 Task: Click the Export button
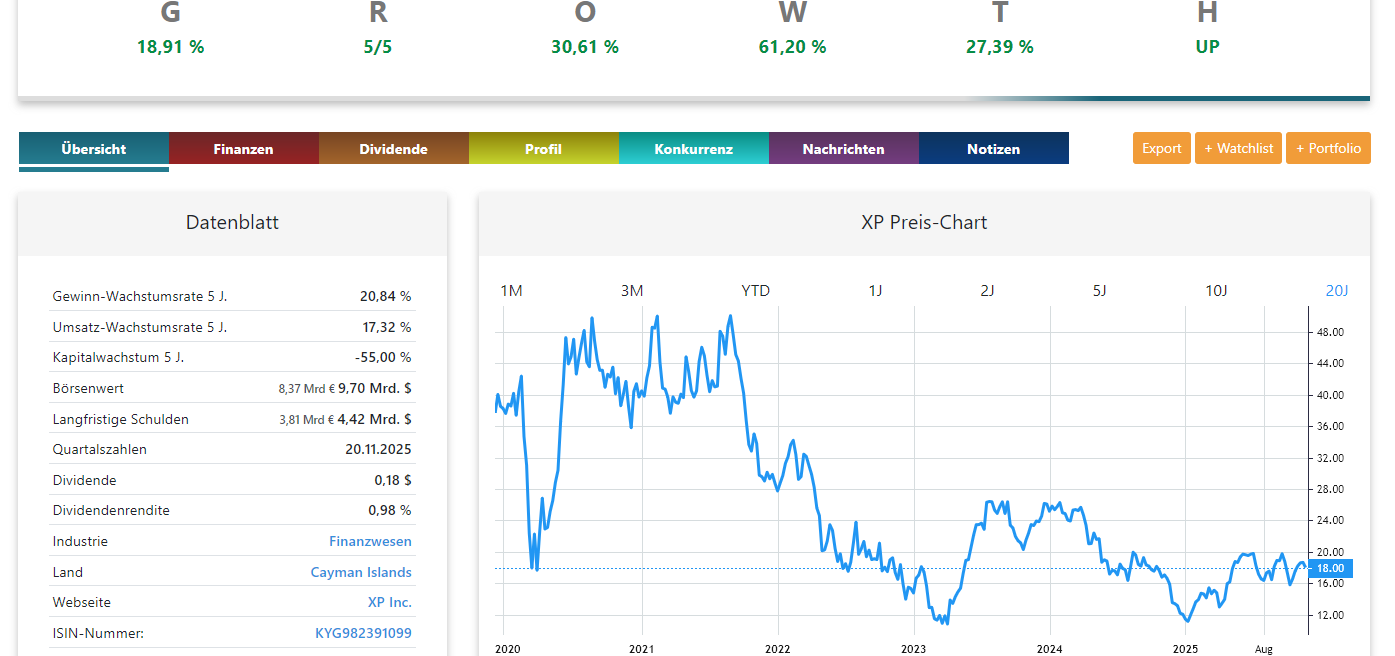point(1161,147)
